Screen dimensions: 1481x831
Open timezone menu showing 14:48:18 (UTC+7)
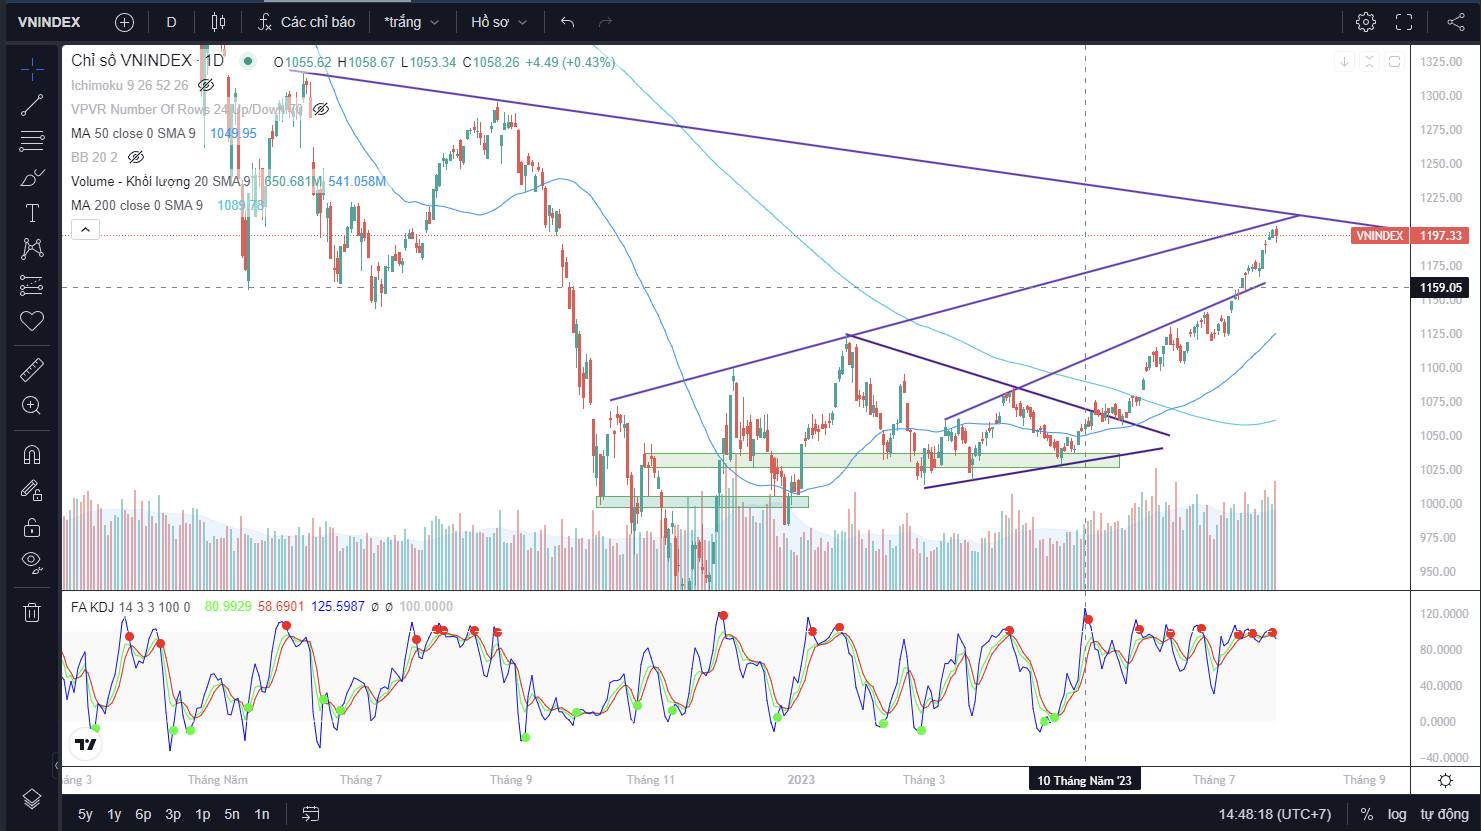(x=1274, y=814)
